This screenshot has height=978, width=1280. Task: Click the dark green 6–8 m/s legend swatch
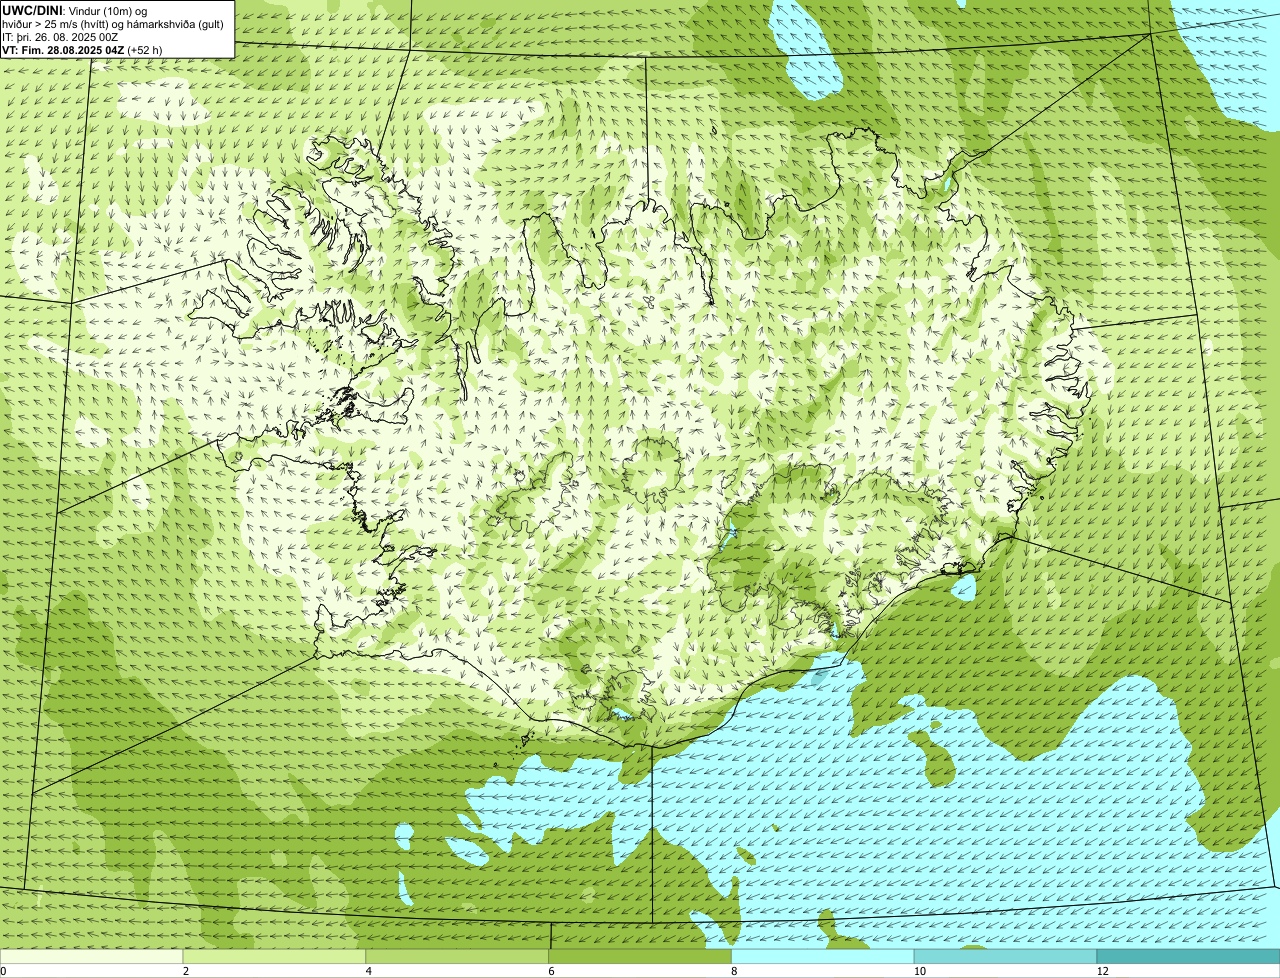pyautogui.click(x=641, y=957)
